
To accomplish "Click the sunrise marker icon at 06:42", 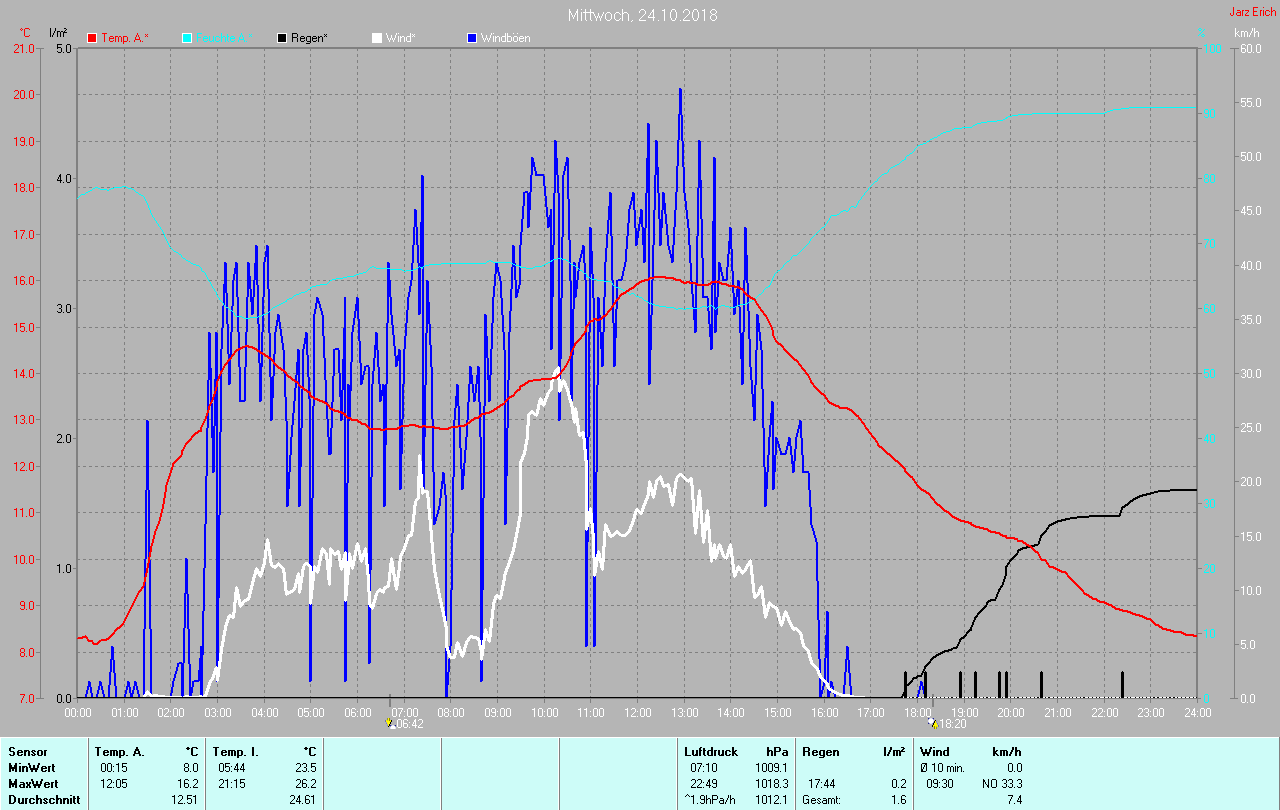I will 390,722.
